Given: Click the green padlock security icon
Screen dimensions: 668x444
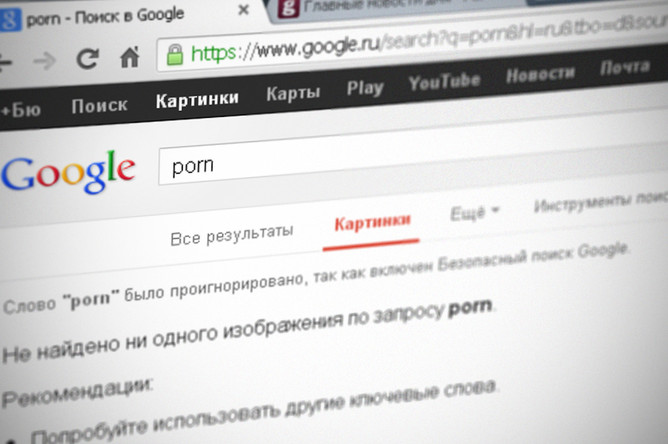Looking at the screenshot, I should (175, 55).
